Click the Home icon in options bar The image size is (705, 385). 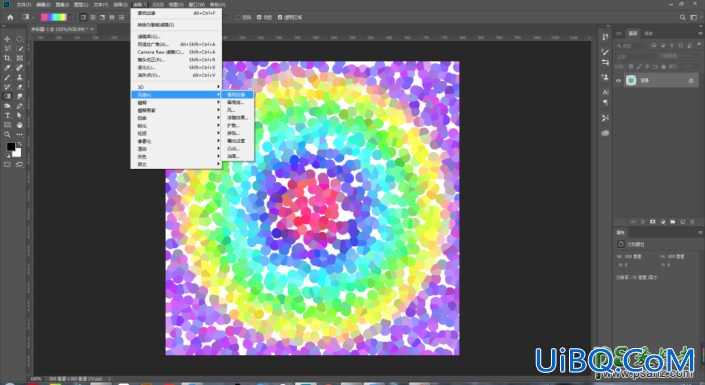click(x=10, y=17)
